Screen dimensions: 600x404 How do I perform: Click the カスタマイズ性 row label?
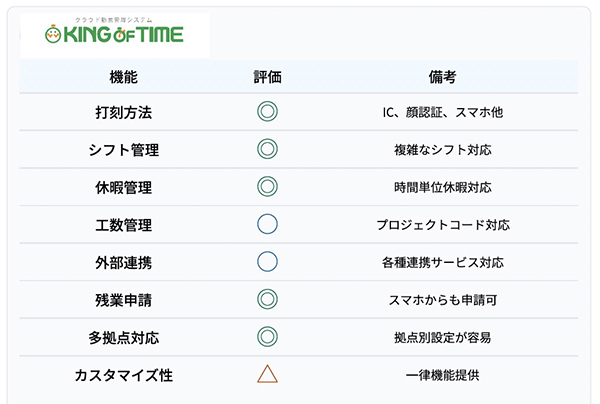(x=123, y=375)
